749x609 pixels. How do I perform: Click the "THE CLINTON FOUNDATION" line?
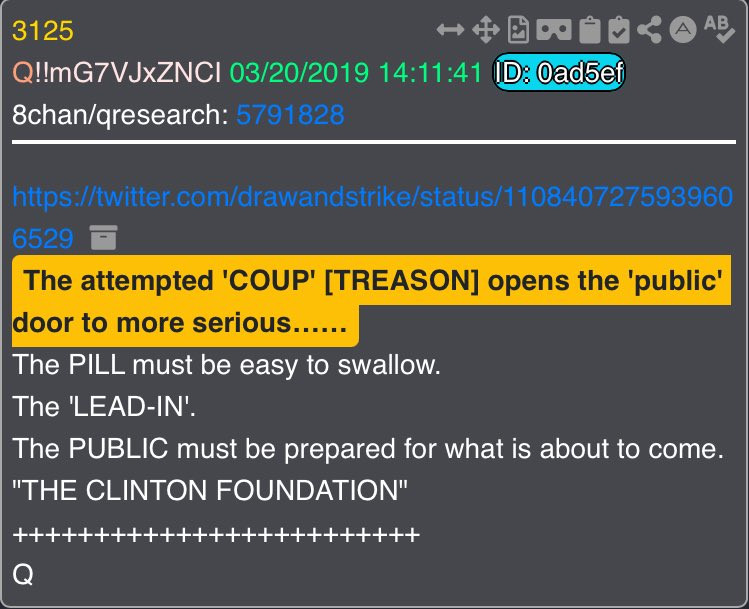[x=210, y=490]
